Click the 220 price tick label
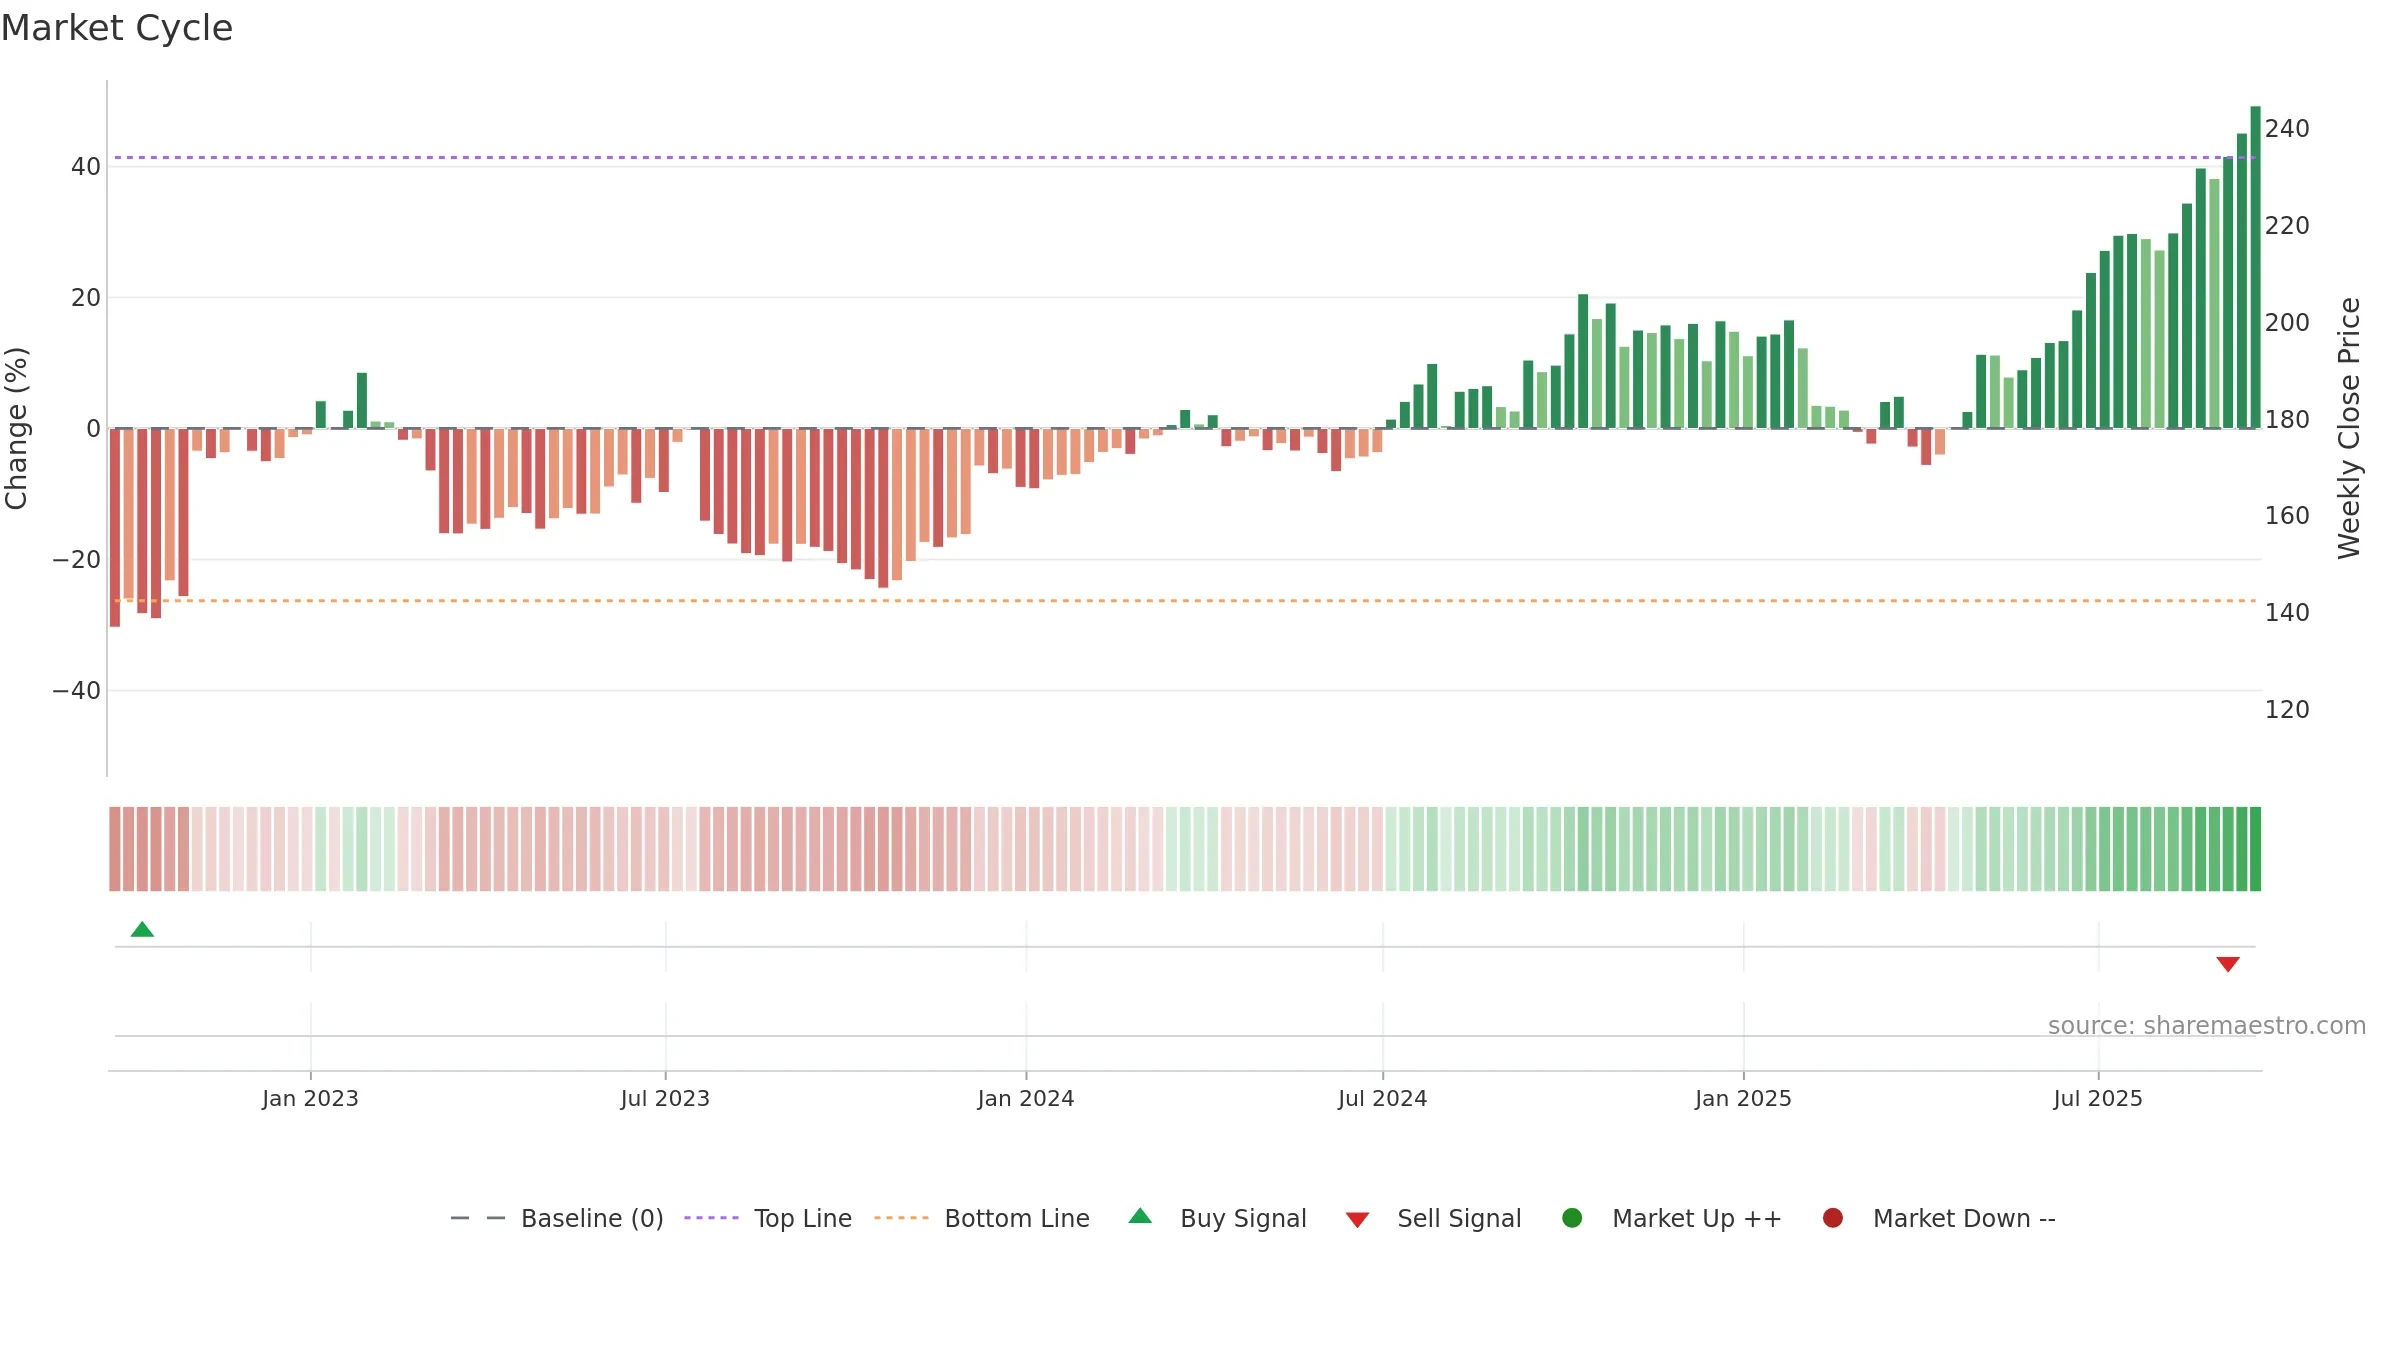Viewport: 2400px width, 1350px height. click(x=2287, y=226)
